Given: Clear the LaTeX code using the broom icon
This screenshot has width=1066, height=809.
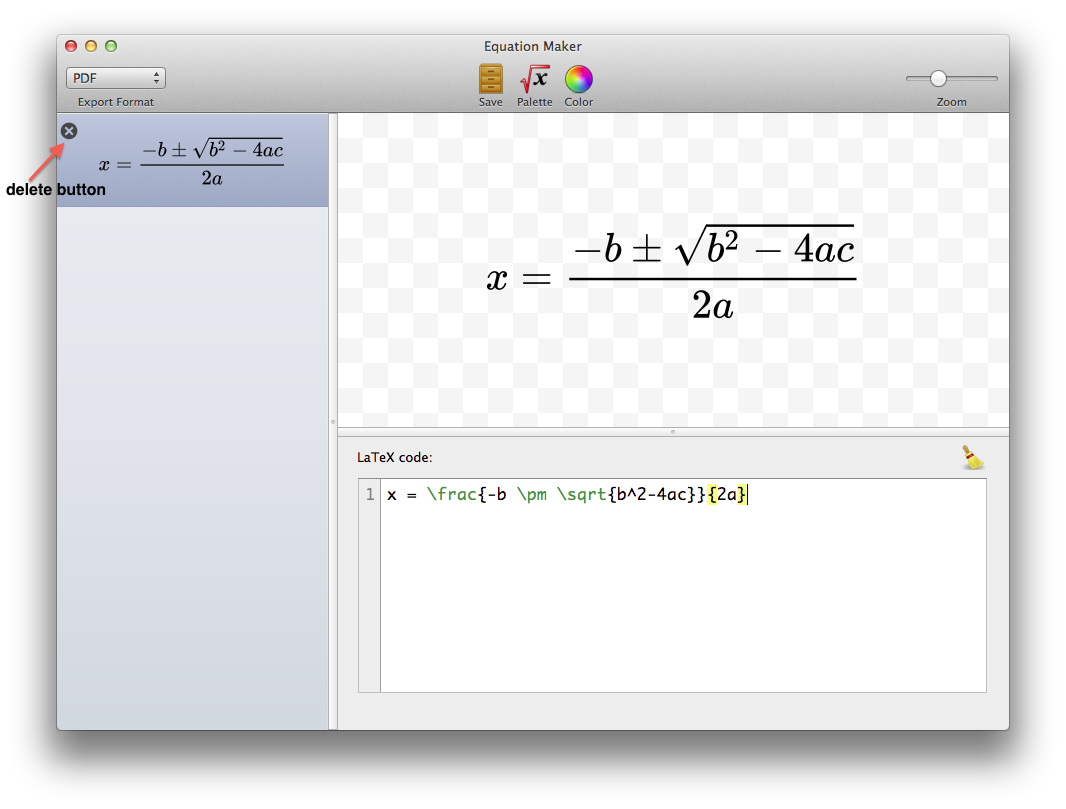Looking at the screenshot, I should point(971,457).
